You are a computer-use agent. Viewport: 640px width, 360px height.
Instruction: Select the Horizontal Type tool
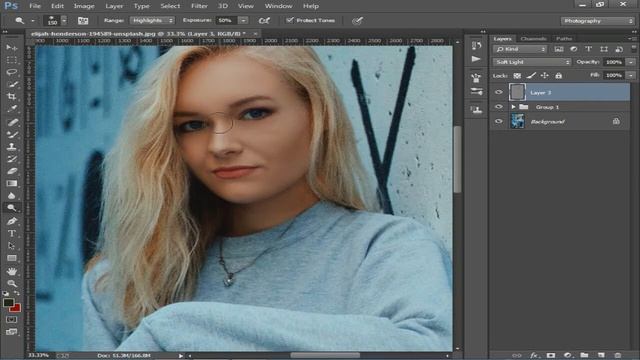pyautogui.click(x=11, y=233)
